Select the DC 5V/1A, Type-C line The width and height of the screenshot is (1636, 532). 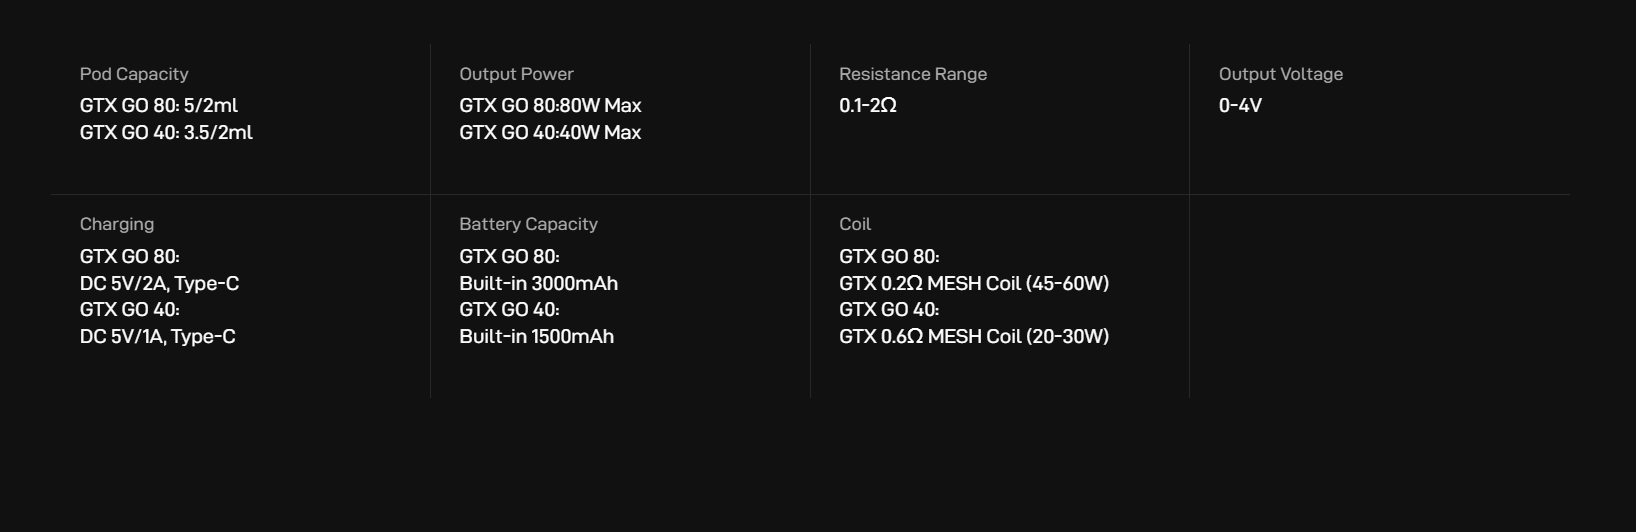pyautogui.click(x=158, y=336)
